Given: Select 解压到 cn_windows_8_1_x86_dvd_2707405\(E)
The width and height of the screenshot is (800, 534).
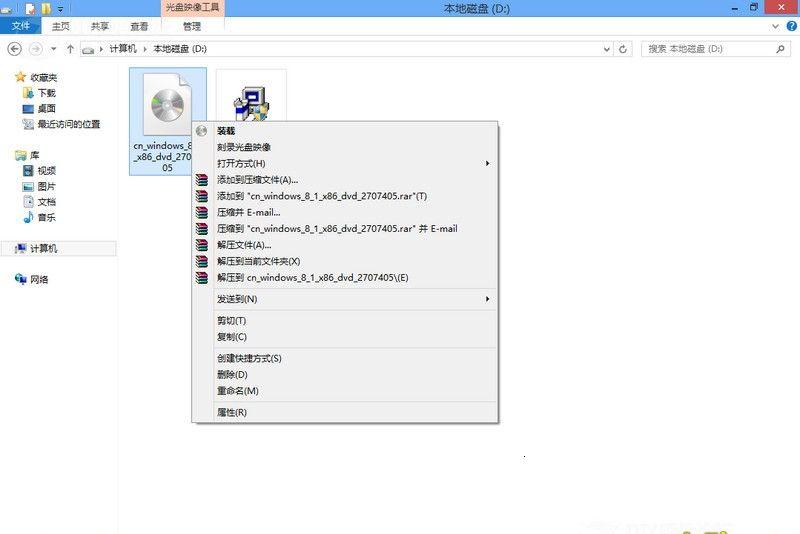Looking at the screenshot, I should pyautogui.click(x=313, y=278).
